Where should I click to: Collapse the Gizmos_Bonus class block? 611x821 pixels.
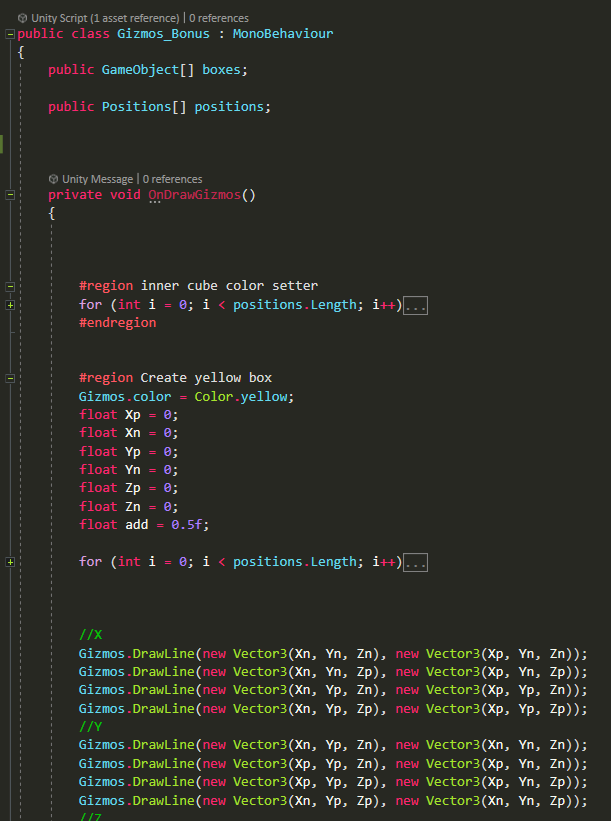(10, 34)
